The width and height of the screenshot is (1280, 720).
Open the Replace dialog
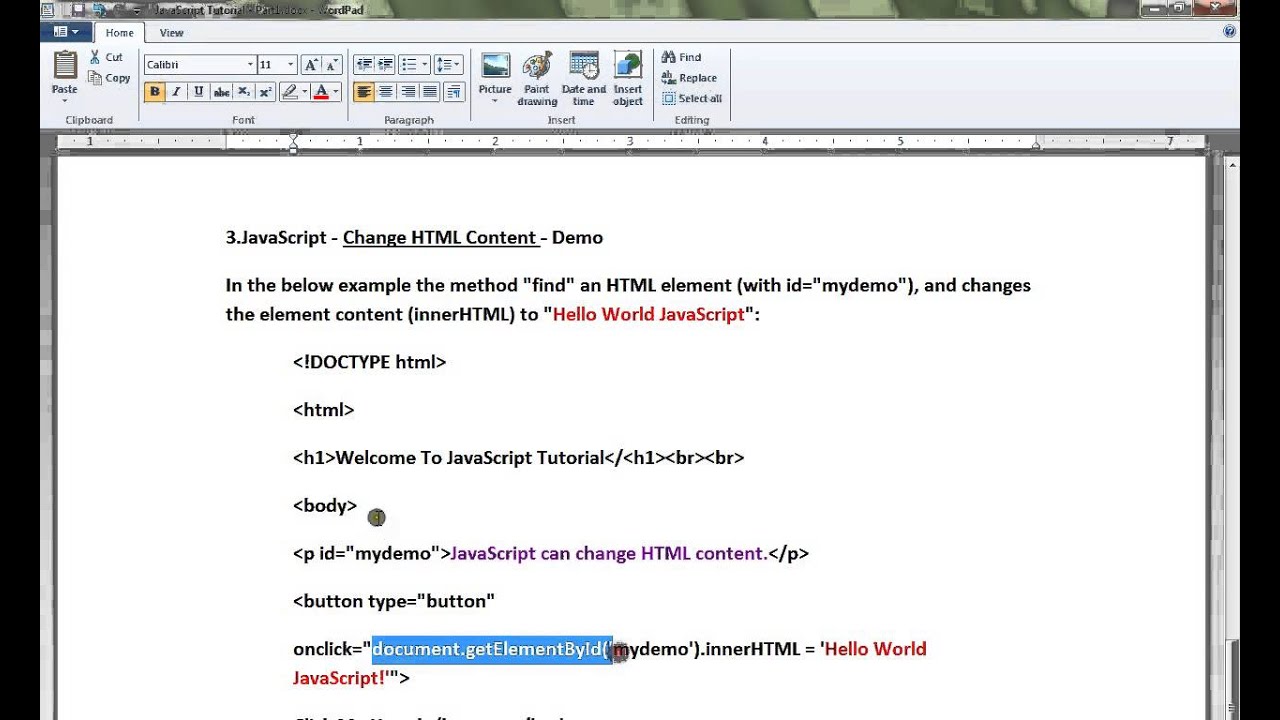689,78
